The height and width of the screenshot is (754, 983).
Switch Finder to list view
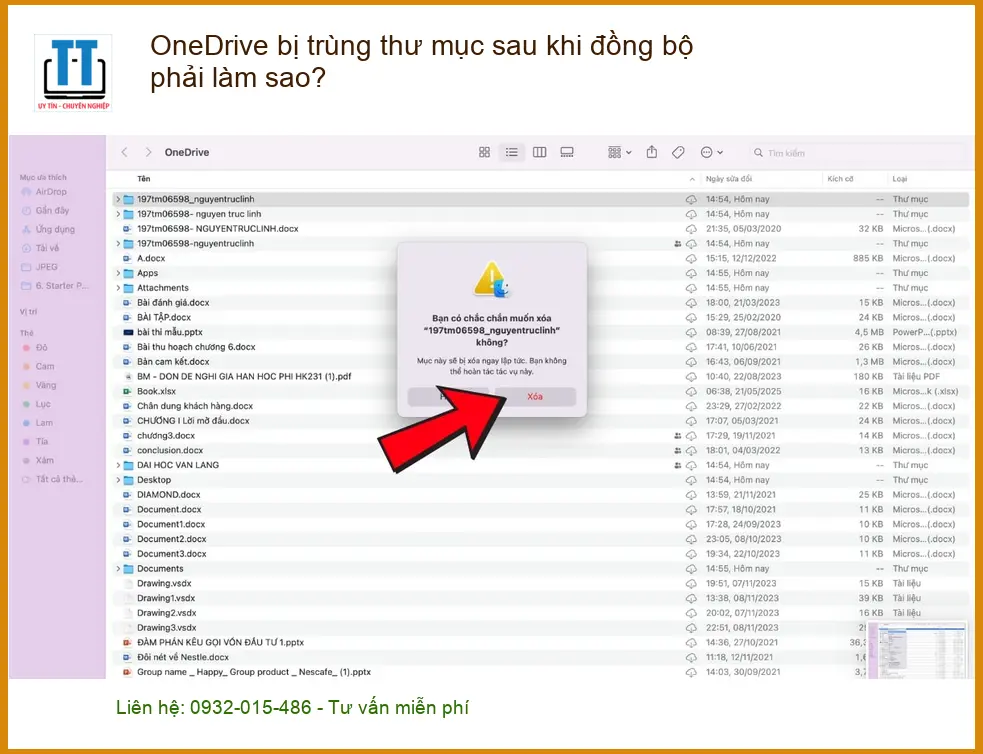(512, 152)
